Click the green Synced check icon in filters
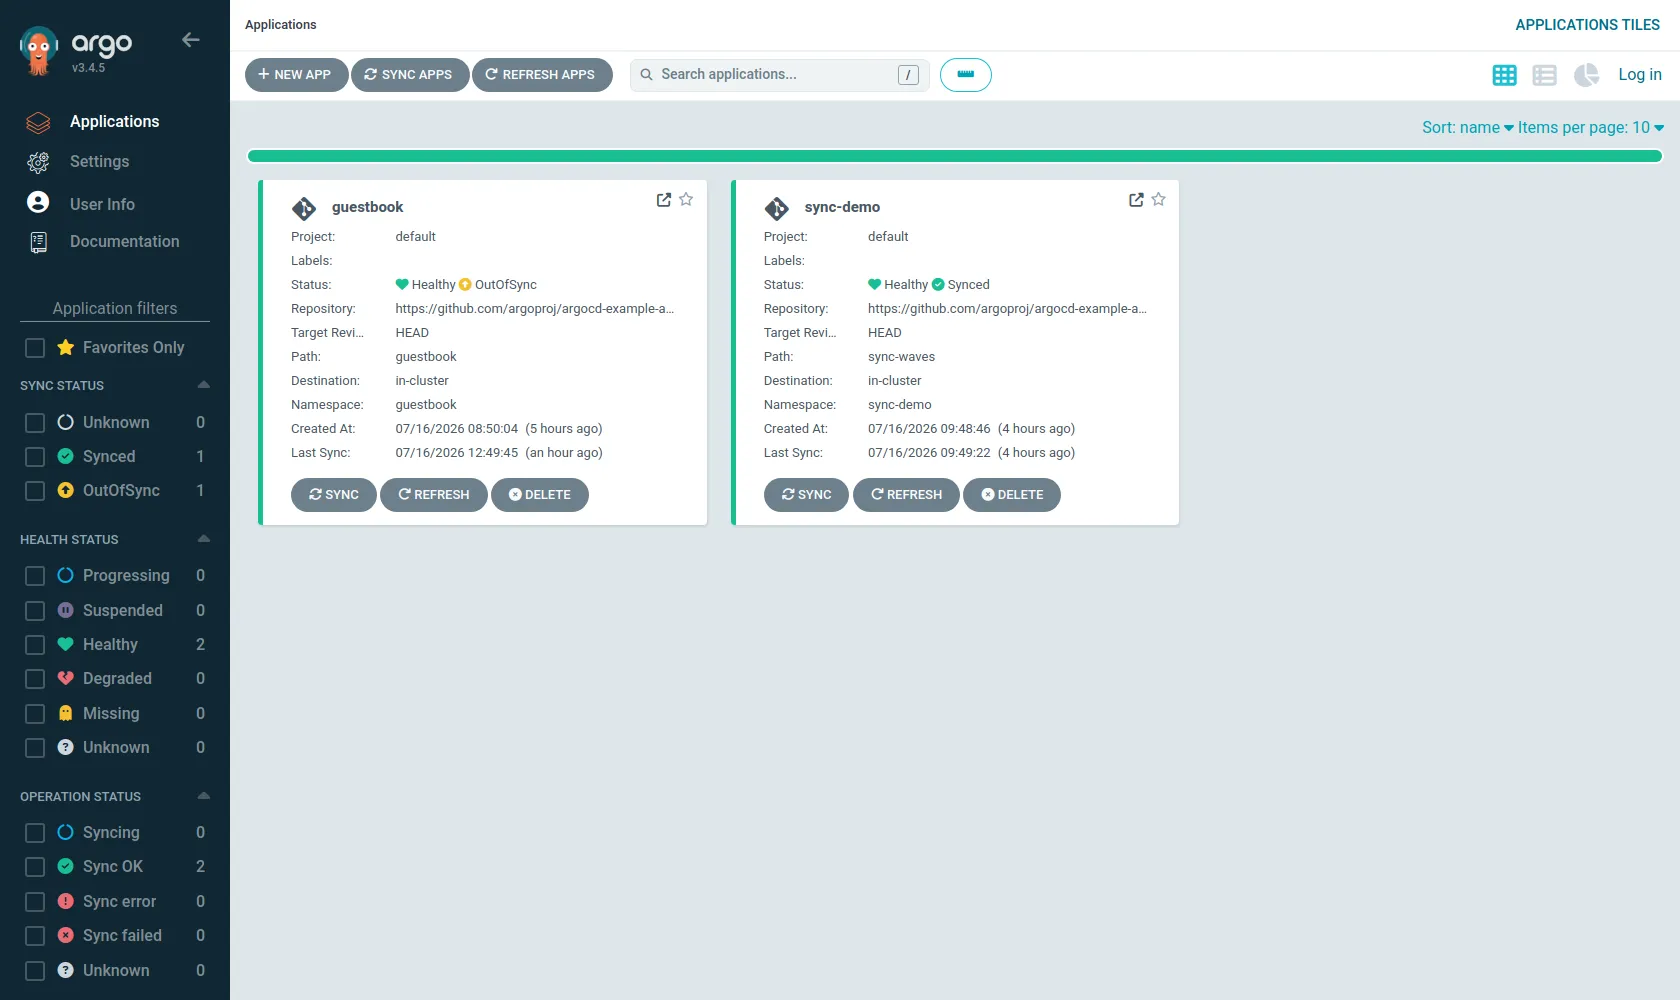 tap(66, 456)
